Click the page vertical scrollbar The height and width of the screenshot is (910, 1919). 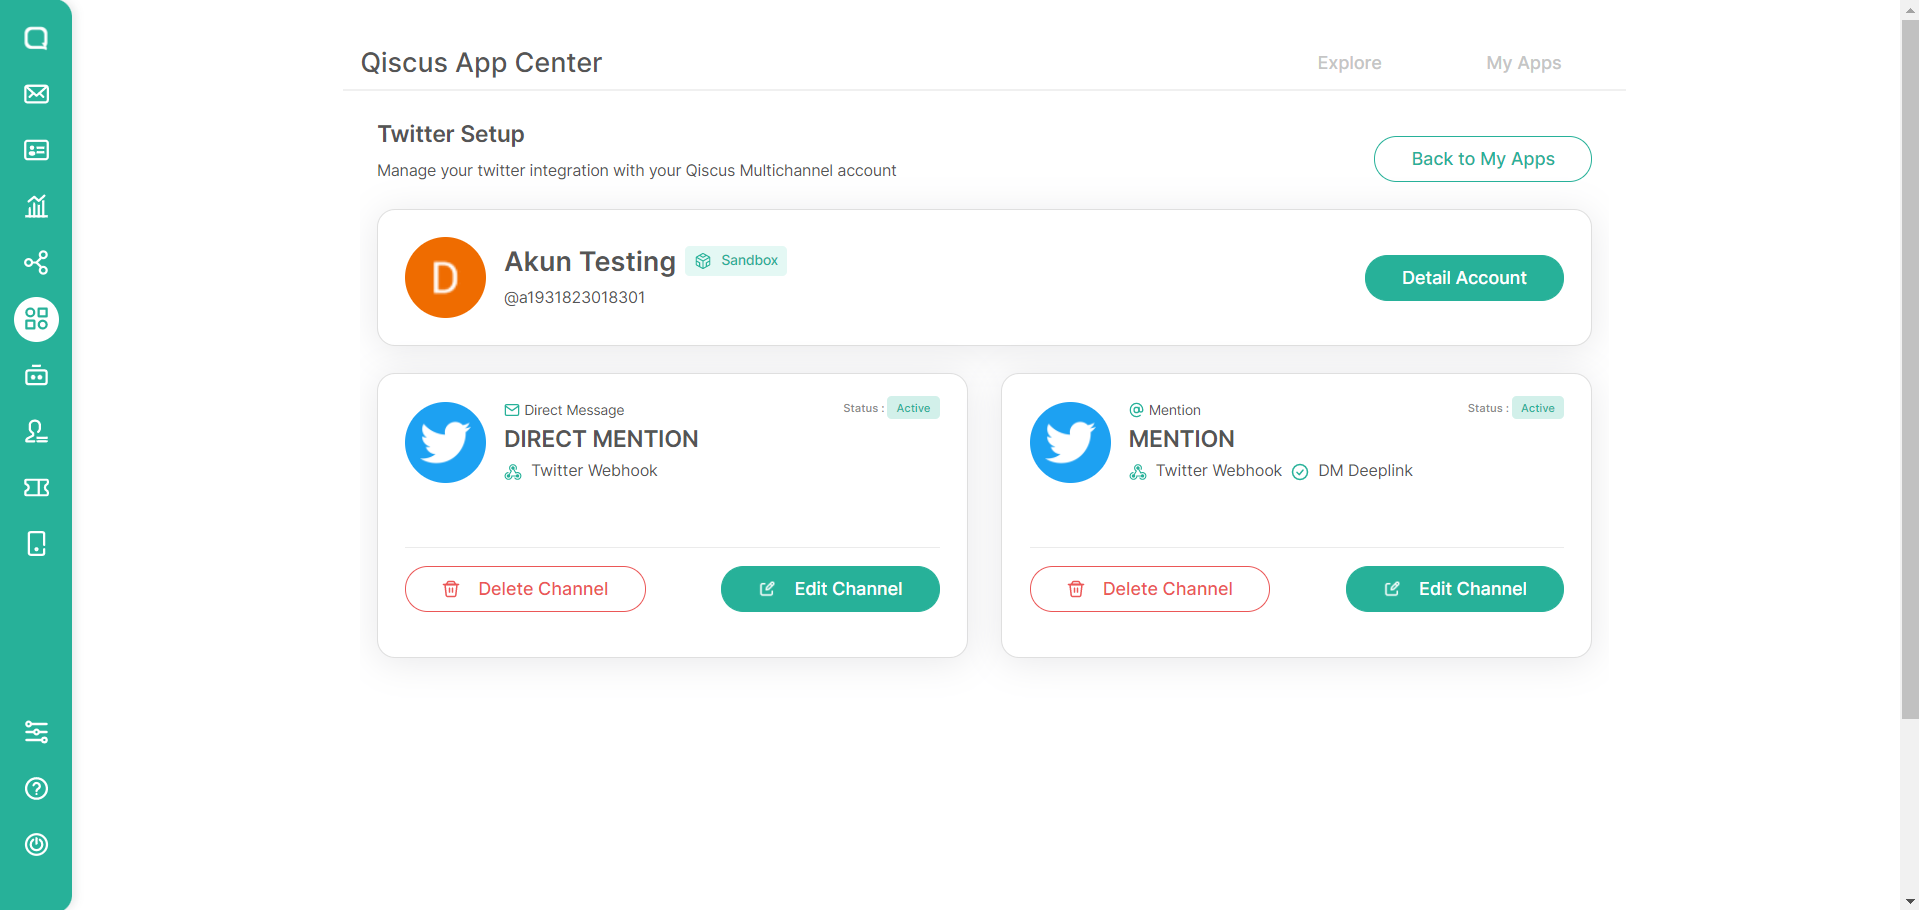coord(1909,370)
